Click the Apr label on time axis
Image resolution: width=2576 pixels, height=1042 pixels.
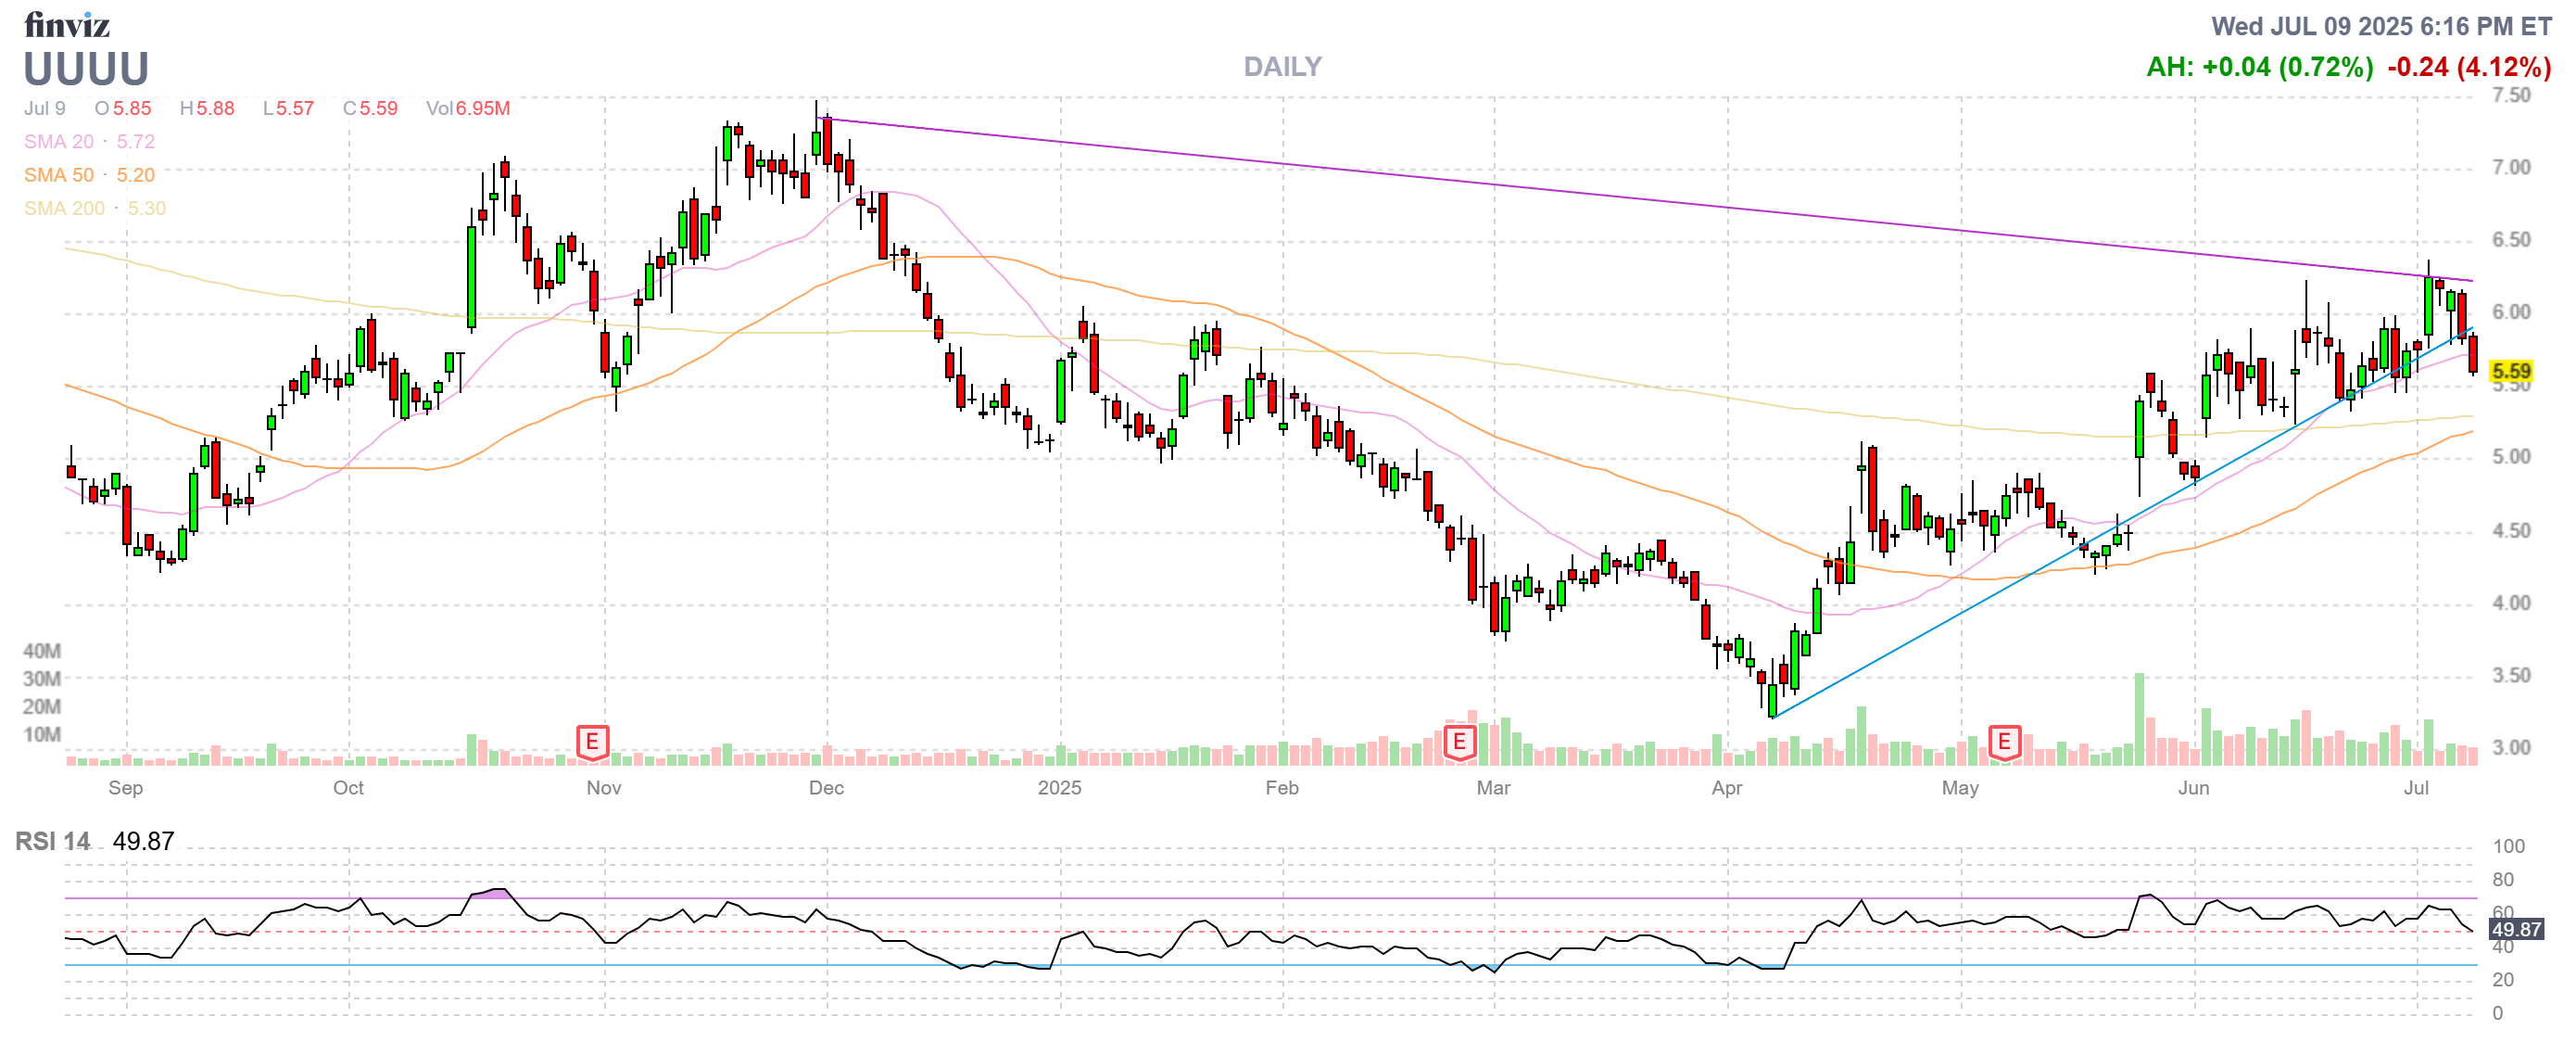pyautogui.click(x=1727, y=788)
